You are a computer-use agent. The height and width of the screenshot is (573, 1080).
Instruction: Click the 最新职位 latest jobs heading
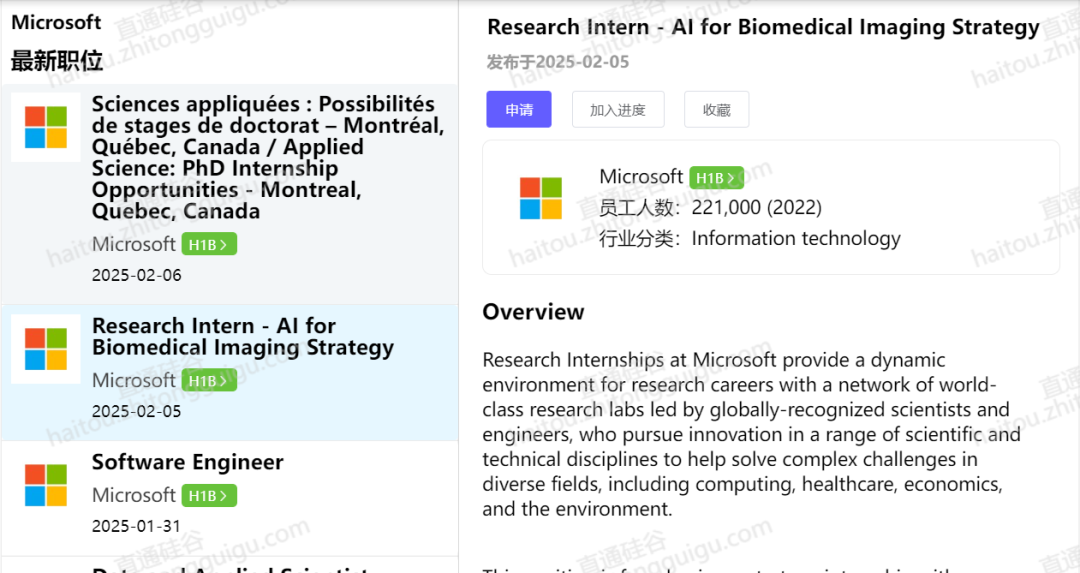point(56,61)
